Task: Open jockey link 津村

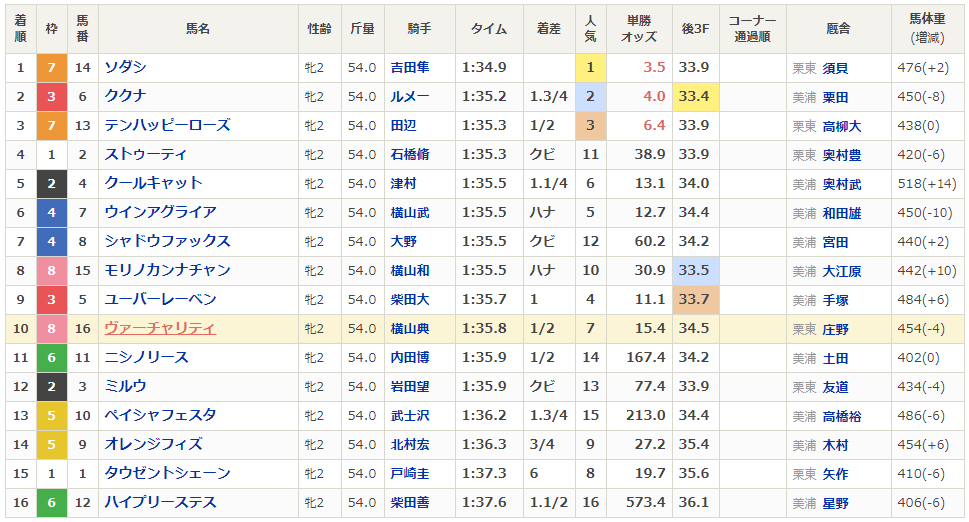Action: pos(404,183)
